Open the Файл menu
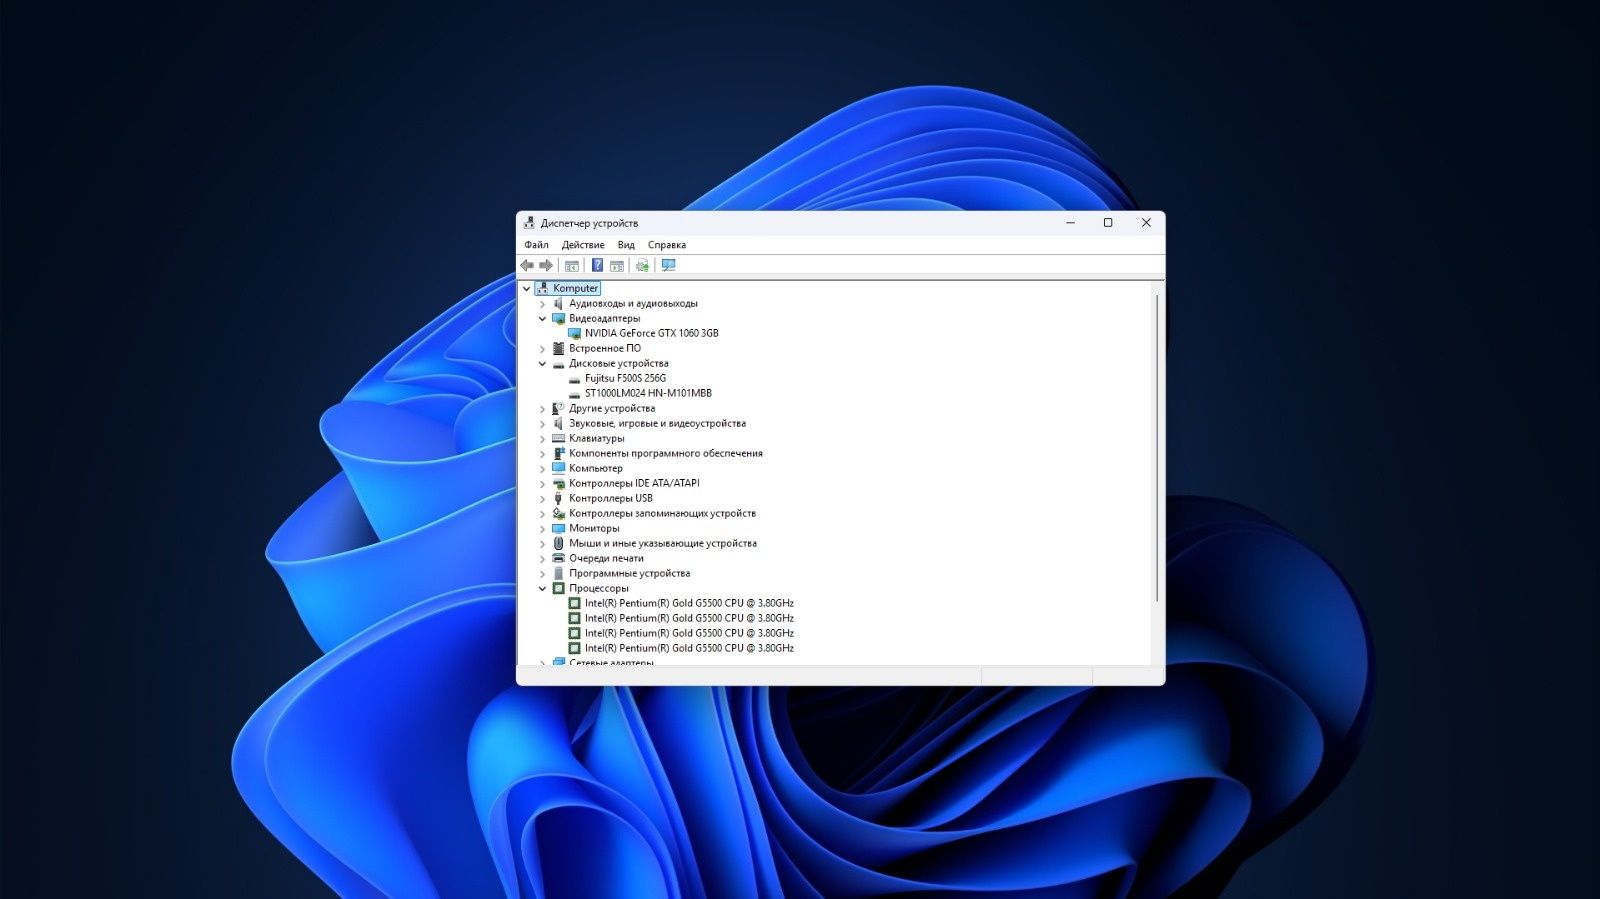 coord(536,245)
